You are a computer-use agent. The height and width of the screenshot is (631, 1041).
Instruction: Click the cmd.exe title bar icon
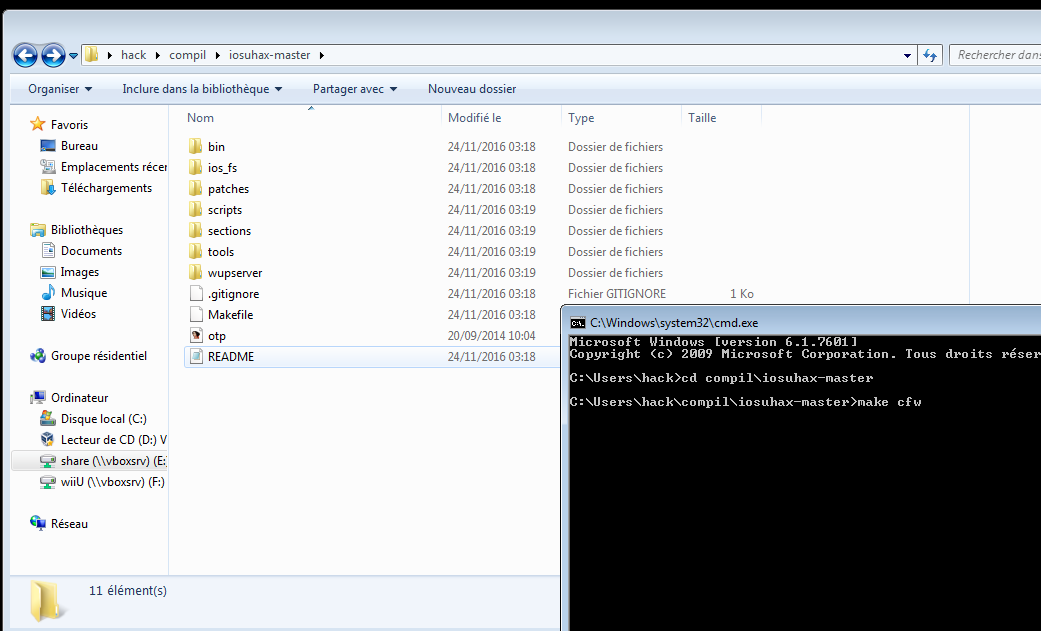click(578, 323)
